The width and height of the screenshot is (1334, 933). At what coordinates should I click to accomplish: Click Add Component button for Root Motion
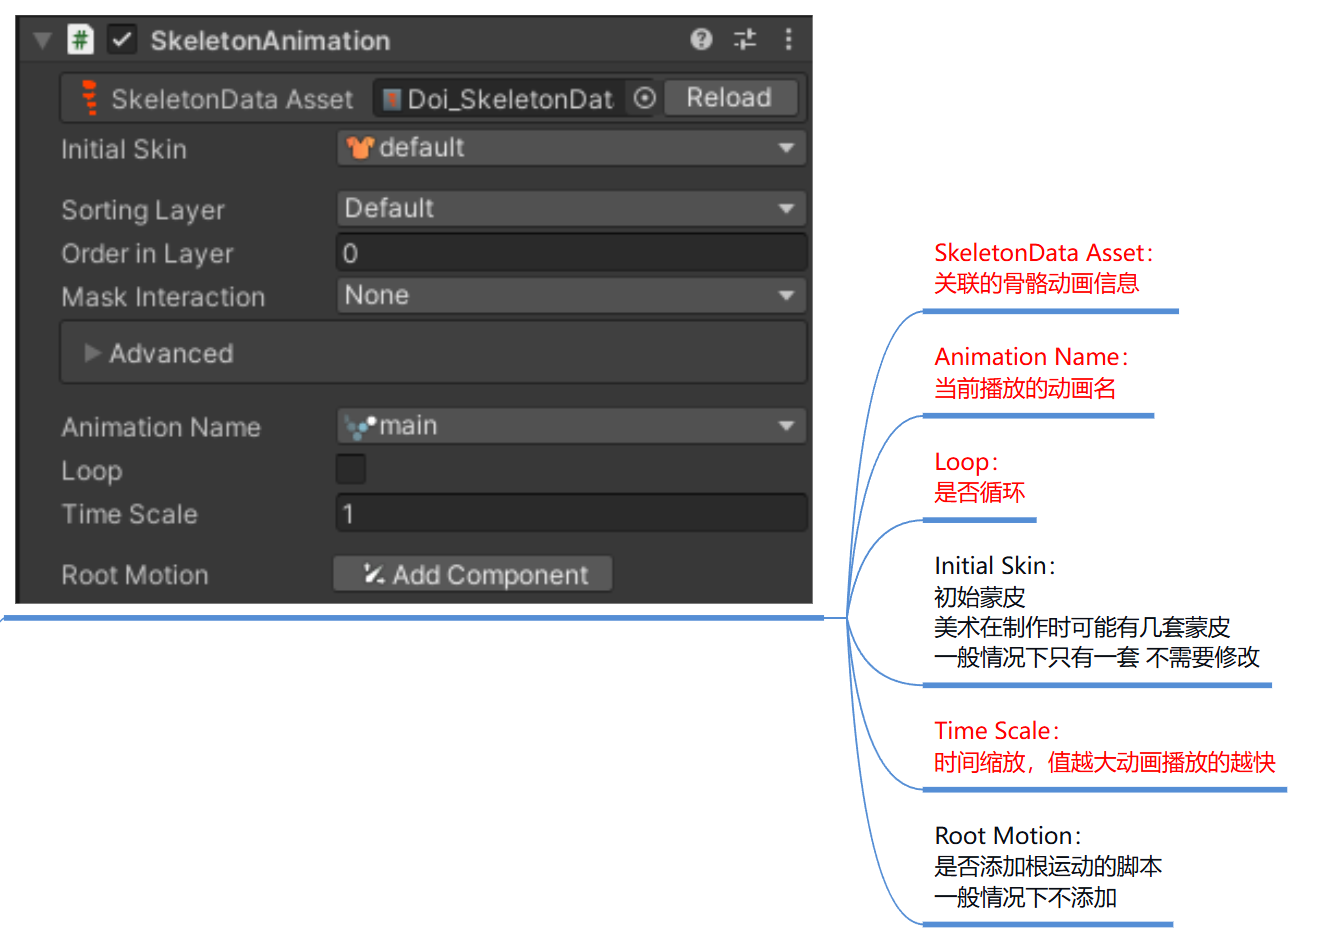click(473, 575)
